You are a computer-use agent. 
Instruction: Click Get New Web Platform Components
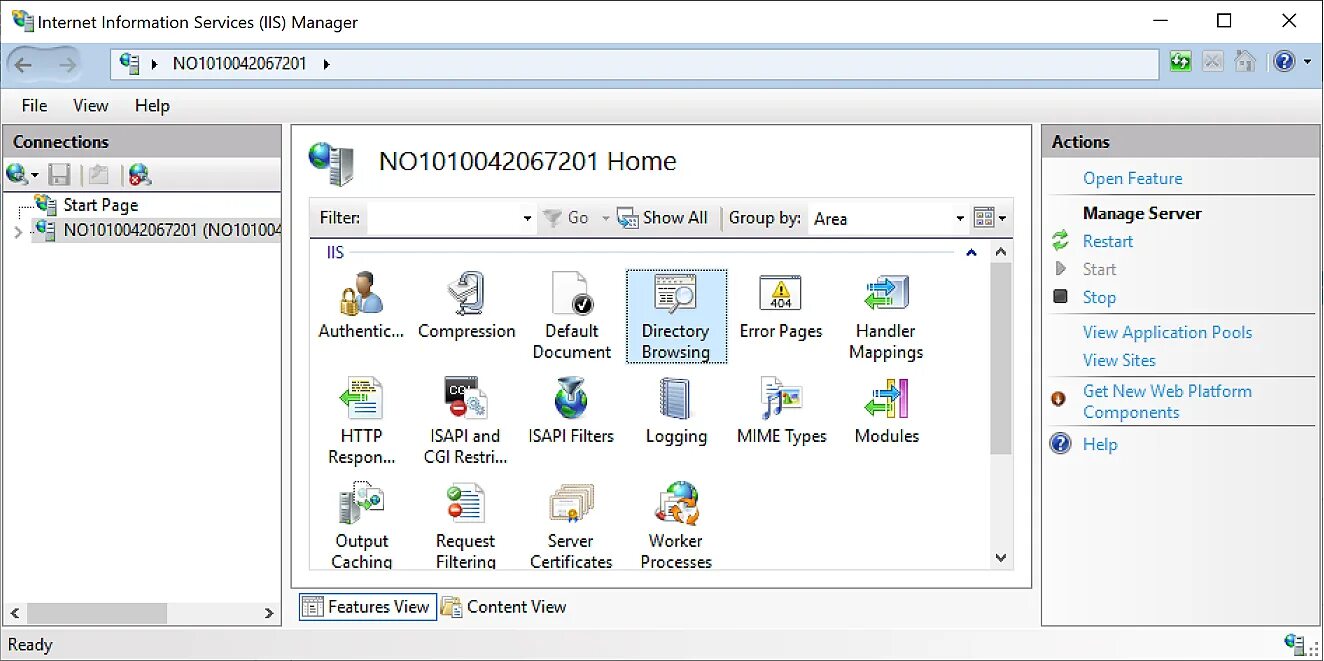click(x=1167, y=402)
